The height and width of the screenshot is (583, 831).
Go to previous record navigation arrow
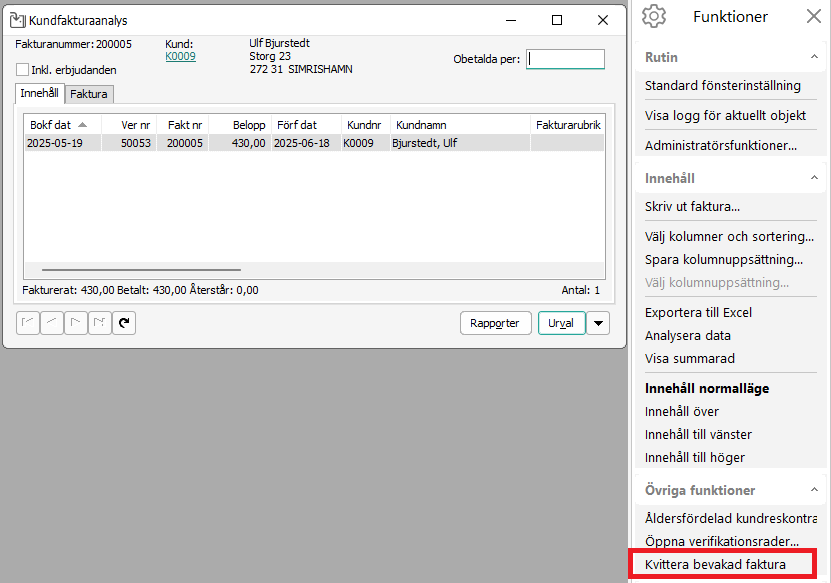click(51, 323)
